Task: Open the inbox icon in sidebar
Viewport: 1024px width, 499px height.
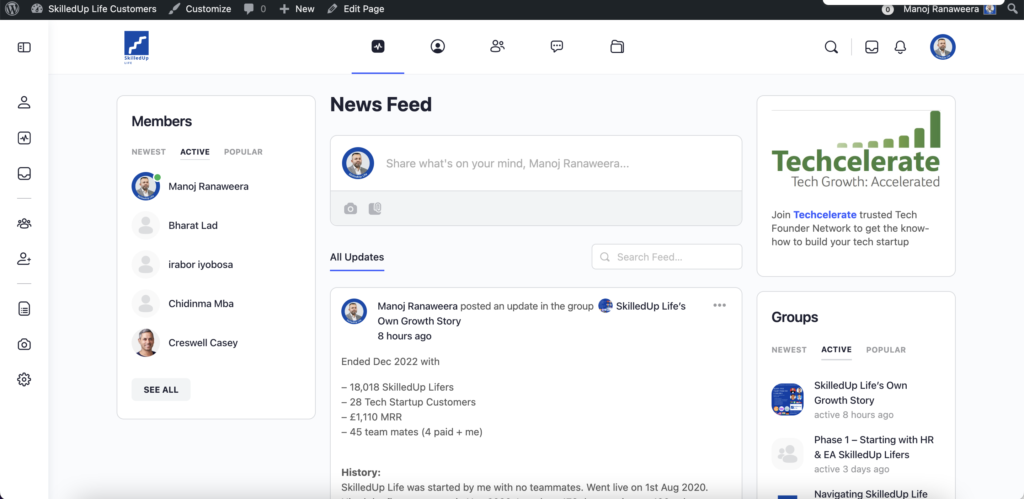Action: click(24, 174)
